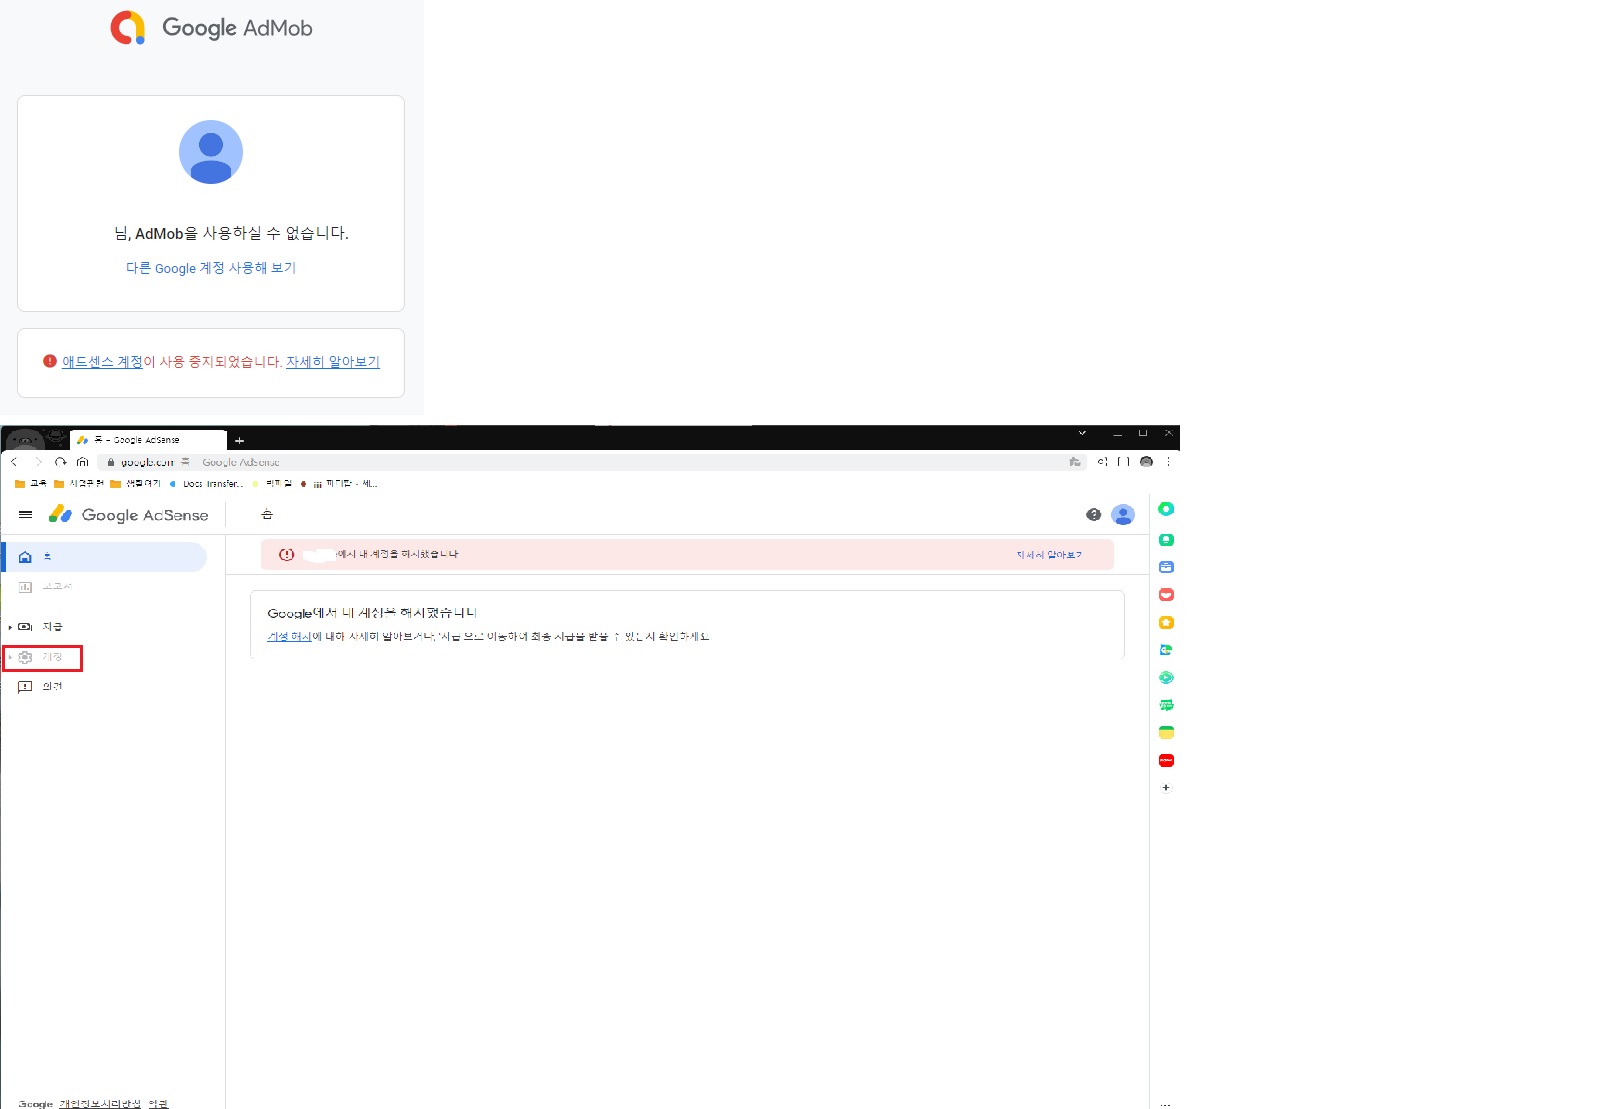The width and height of the screenshot is (1617, 1109).
Task: Open the privacy policy footer link
Action: [100, 1104]
